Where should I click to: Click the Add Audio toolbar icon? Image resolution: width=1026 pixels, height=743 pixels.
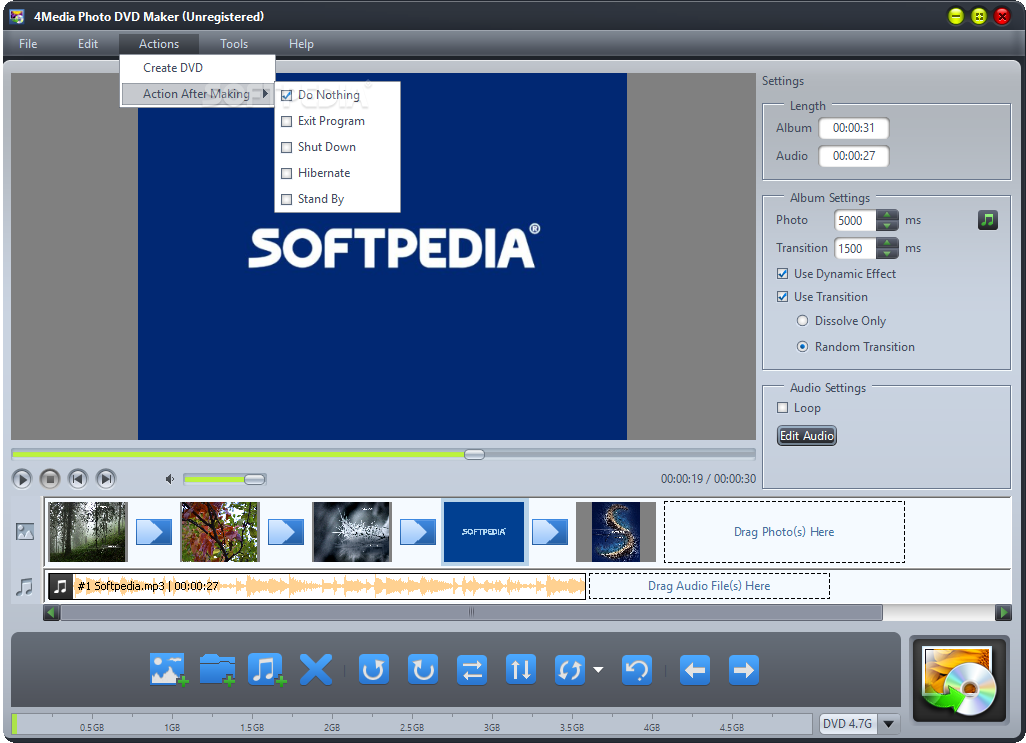(266, 670)
